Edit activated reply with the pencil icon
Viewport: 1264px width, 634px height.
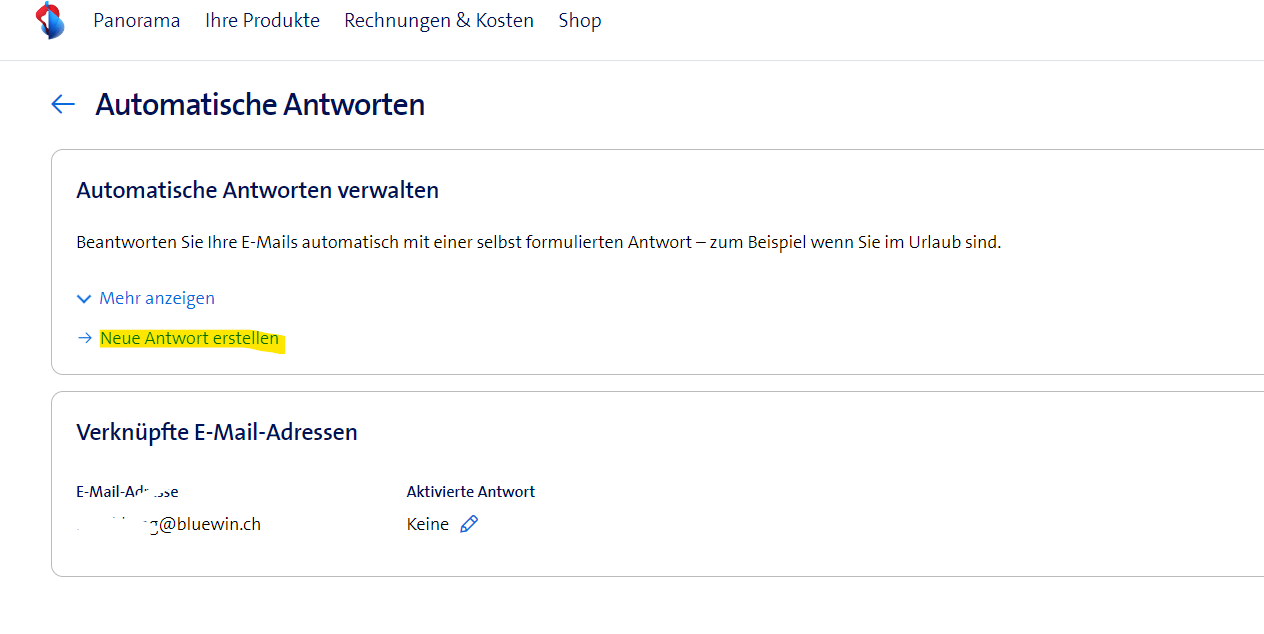[x=469, y=524]
